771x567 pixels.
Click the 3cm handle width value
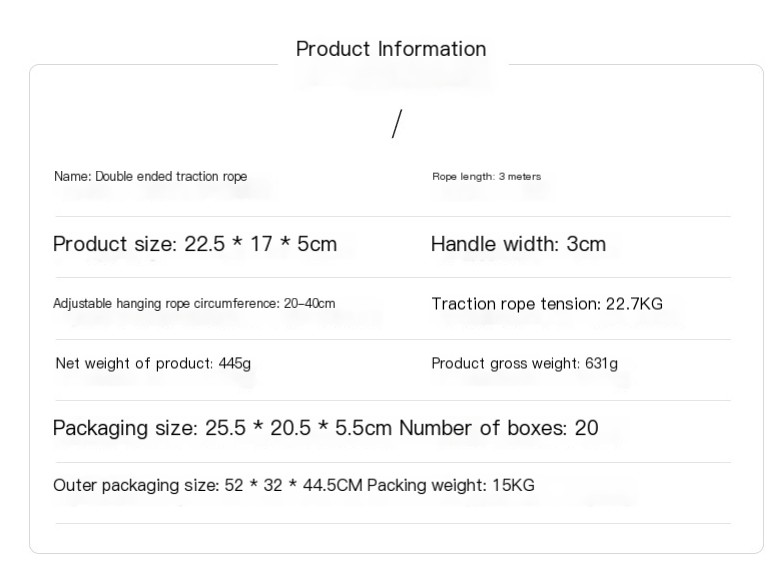(586, 244)
